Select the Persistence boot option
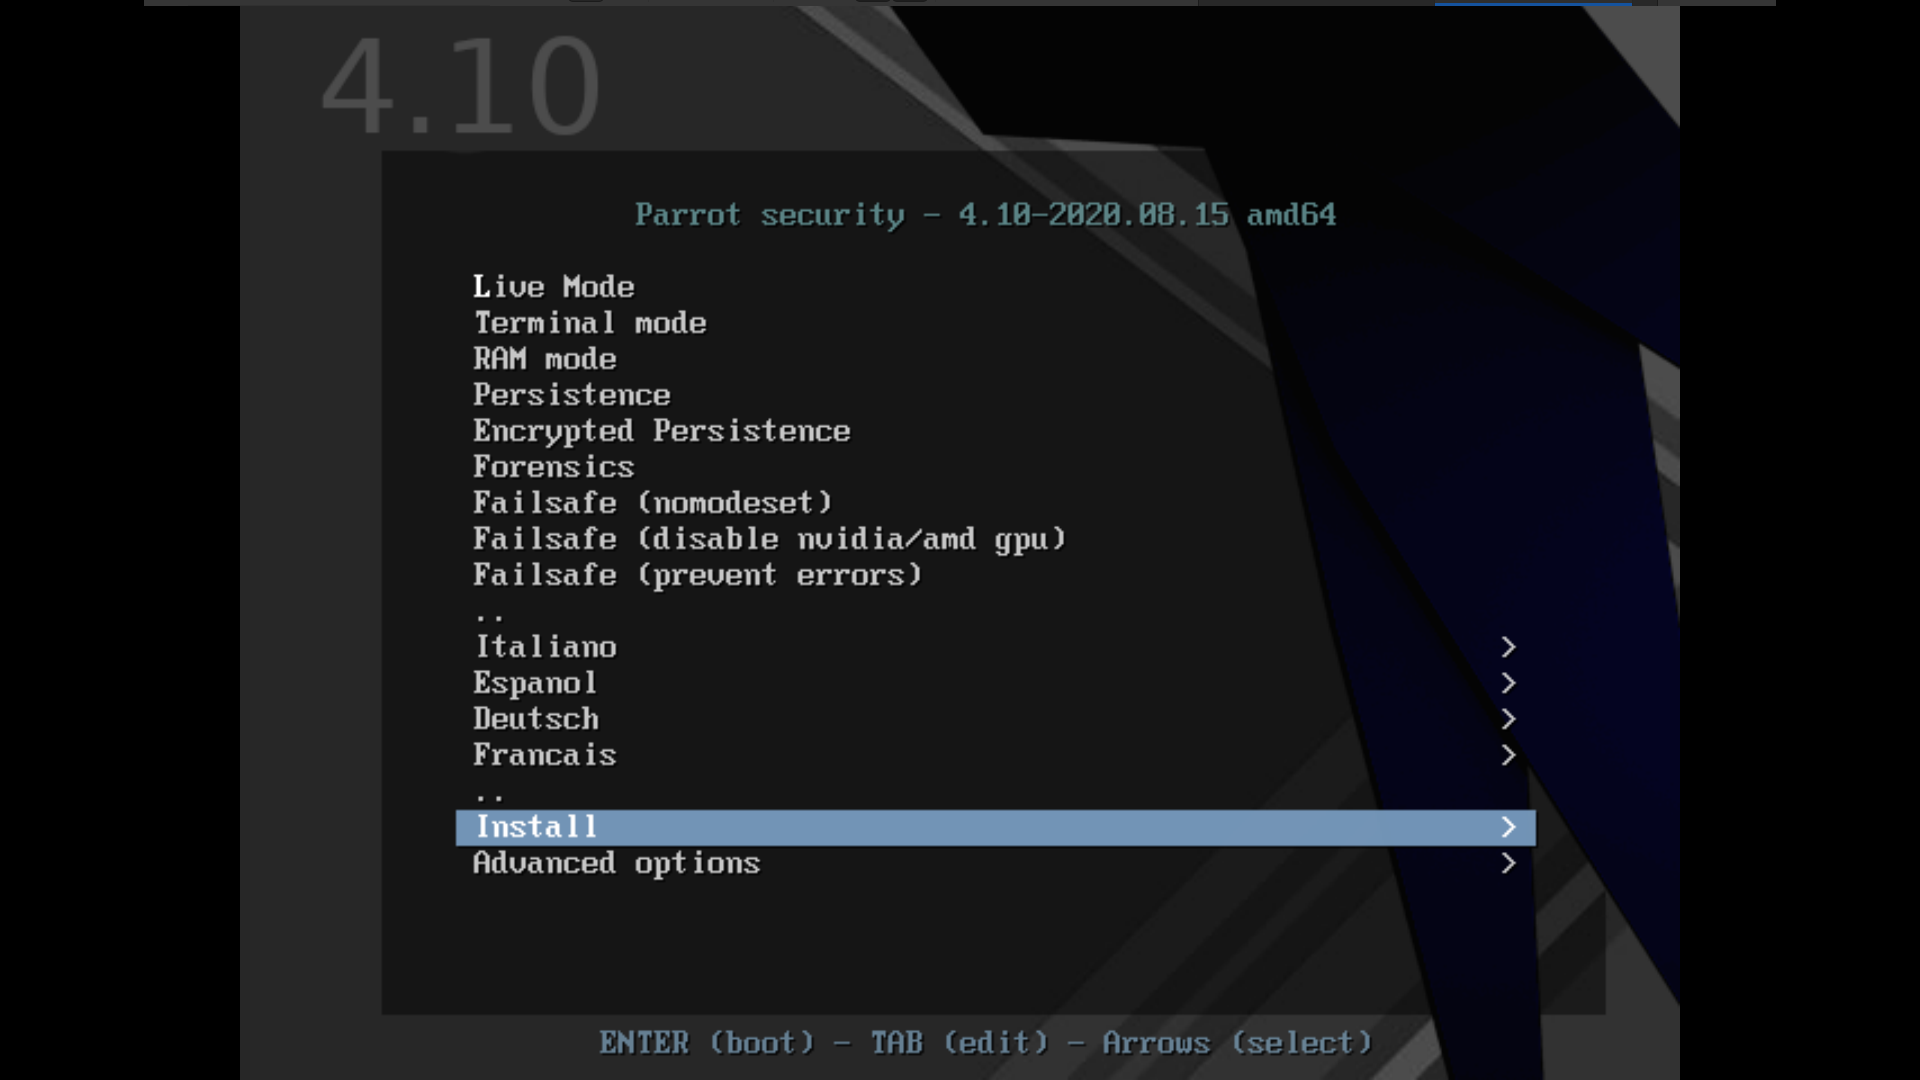Viewport: 1920px width, 1080px height. point(572,395)
